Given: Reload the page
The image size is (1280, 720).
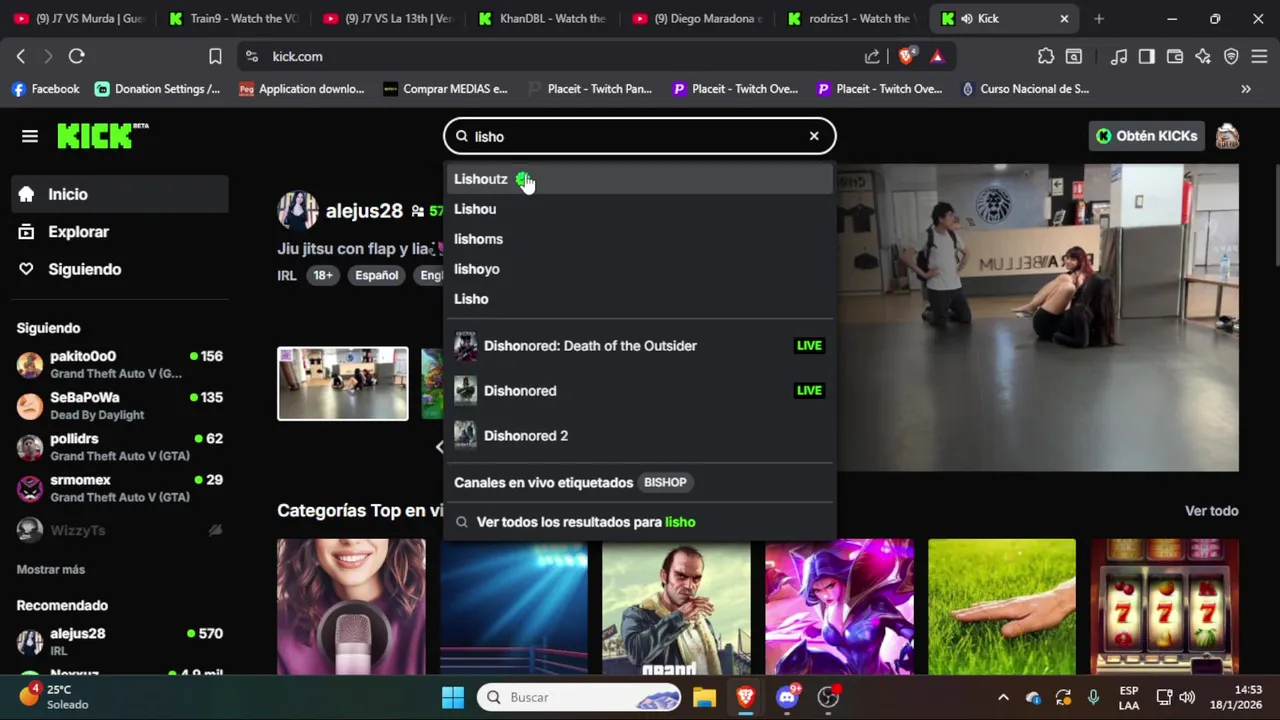Looking at the screenshot, I should [76, 57].
